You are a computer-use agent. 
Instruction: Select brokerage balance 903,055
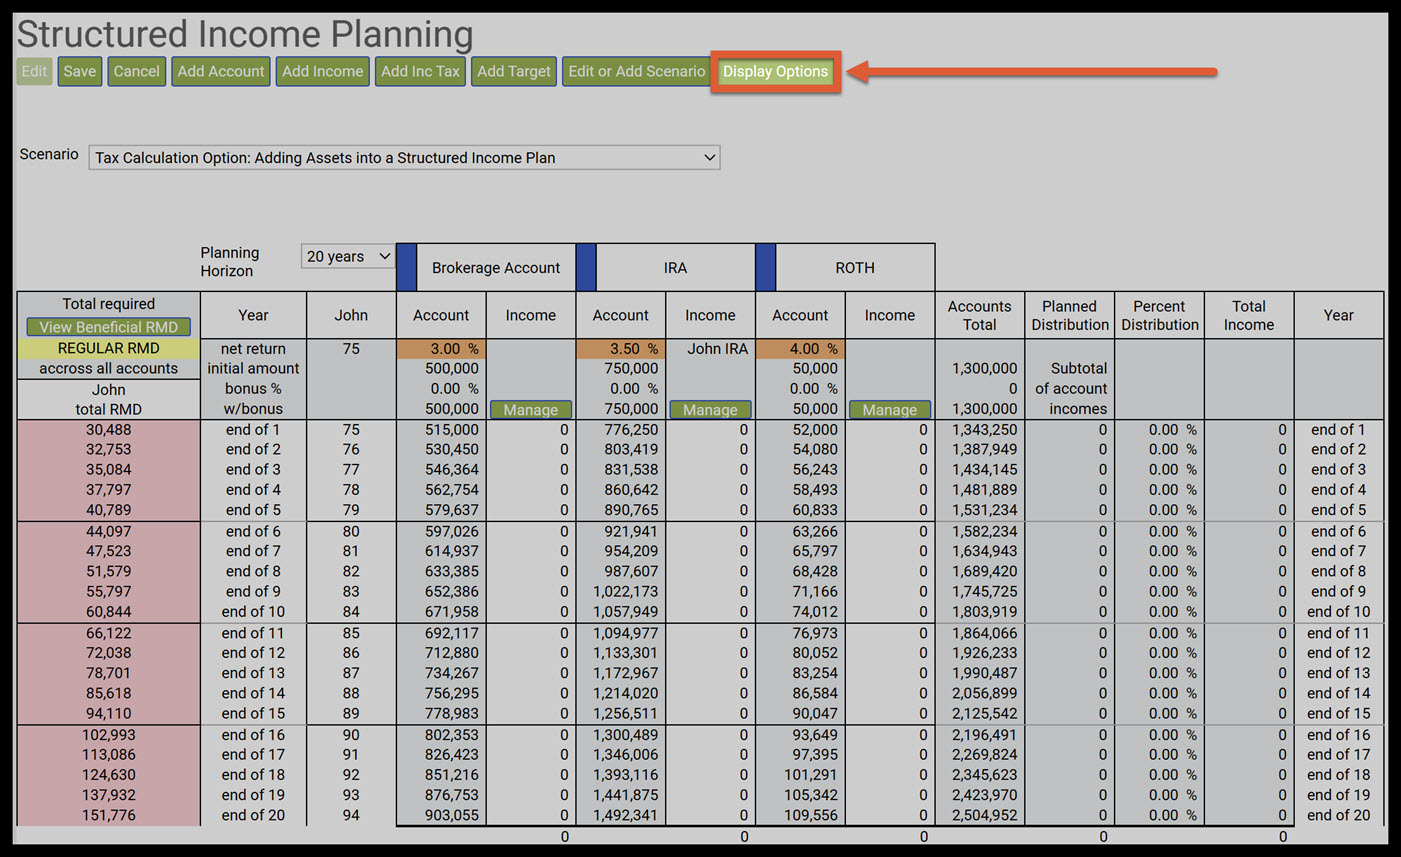tap(452, 816)
